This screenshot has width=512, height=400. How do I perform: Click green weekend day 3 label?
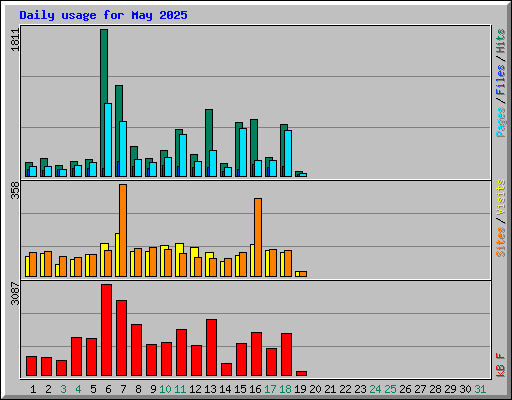pos(63,389)
